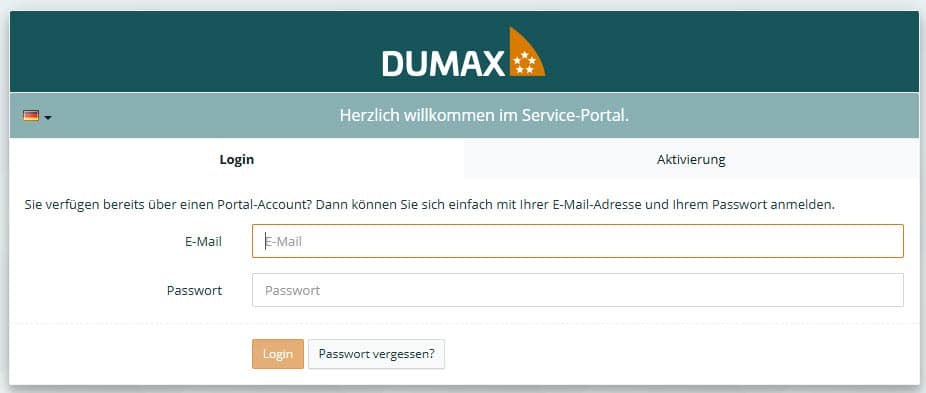The width and height of the screenshot is (926, 393).
Task: Click the E-Mail placeholder text
Action: [x=283, y=242]
